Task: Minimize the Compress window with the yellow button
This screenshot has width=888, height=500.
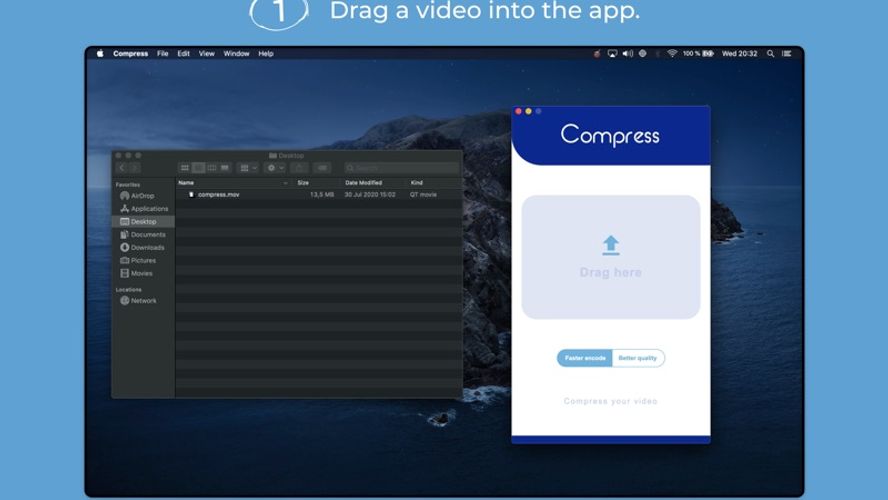Action: 528,111
